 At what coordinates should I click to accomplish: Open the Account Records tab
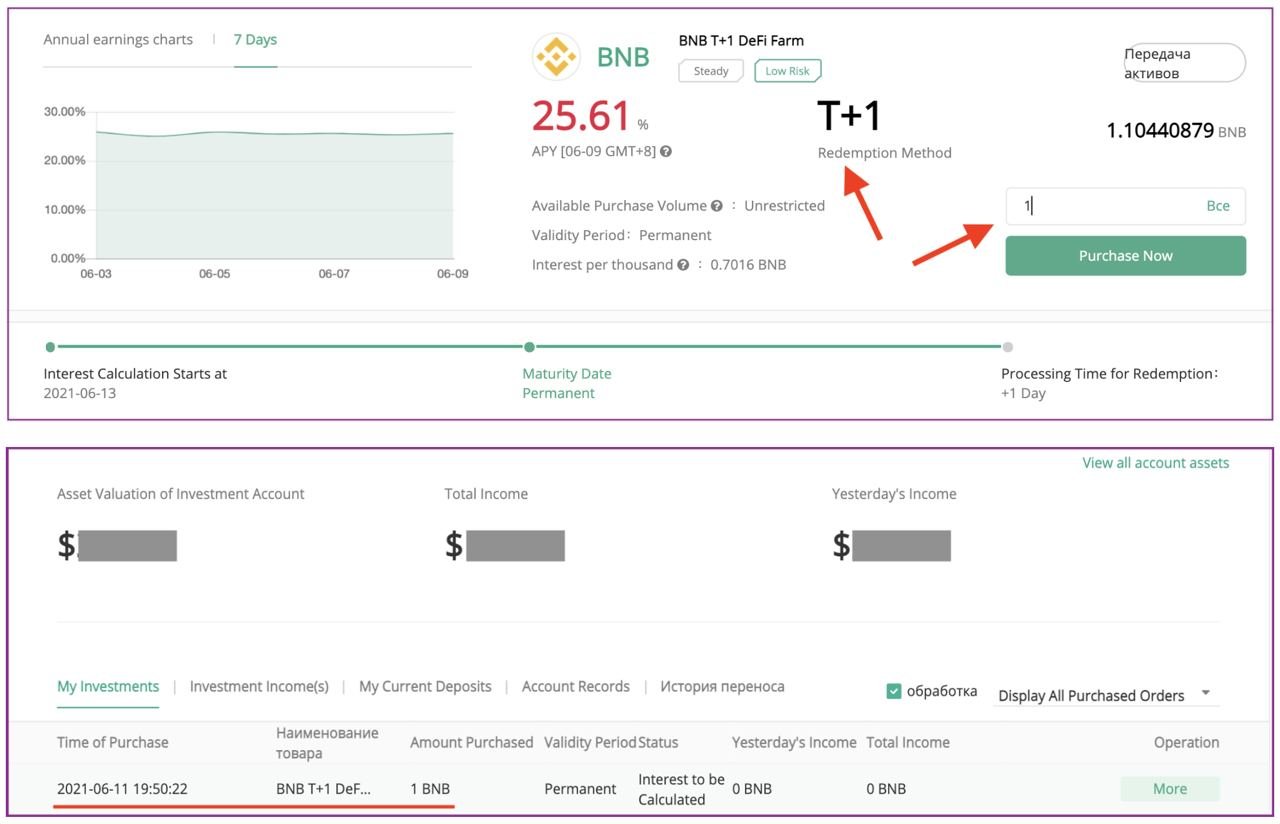click(x=576, y=687)
